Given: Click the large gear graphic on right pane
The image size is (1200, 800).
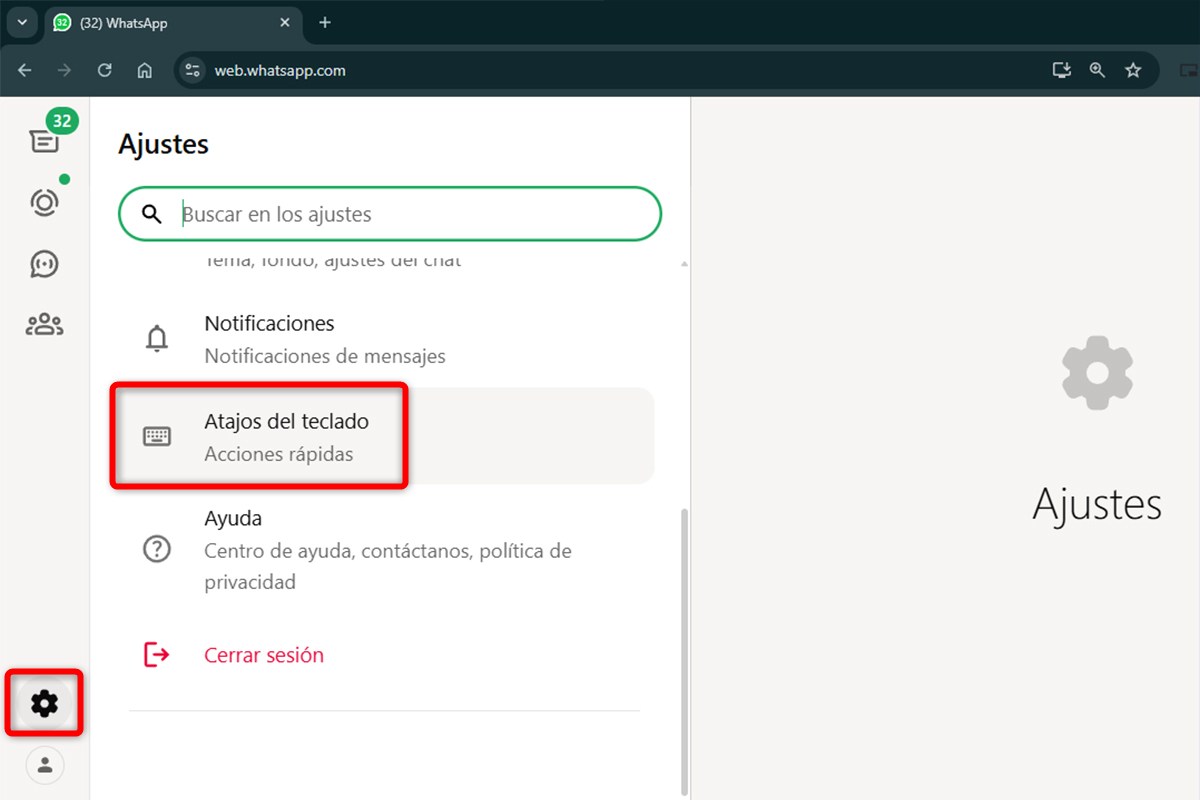Looking at the screenshot, I should [x=1097, y=372].
